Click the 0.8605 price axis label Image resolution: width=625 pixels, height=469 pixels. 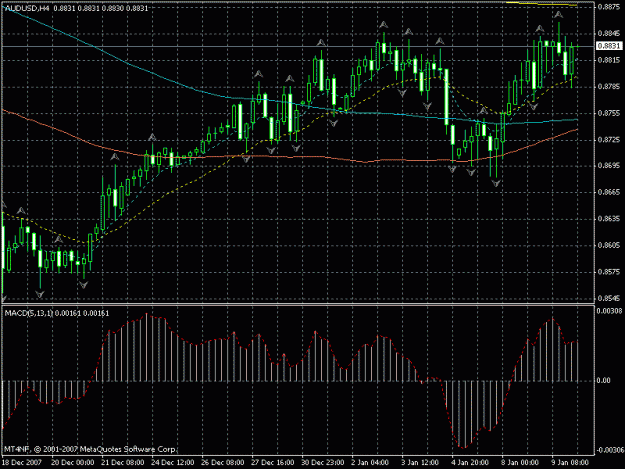(x=609, y=245)
